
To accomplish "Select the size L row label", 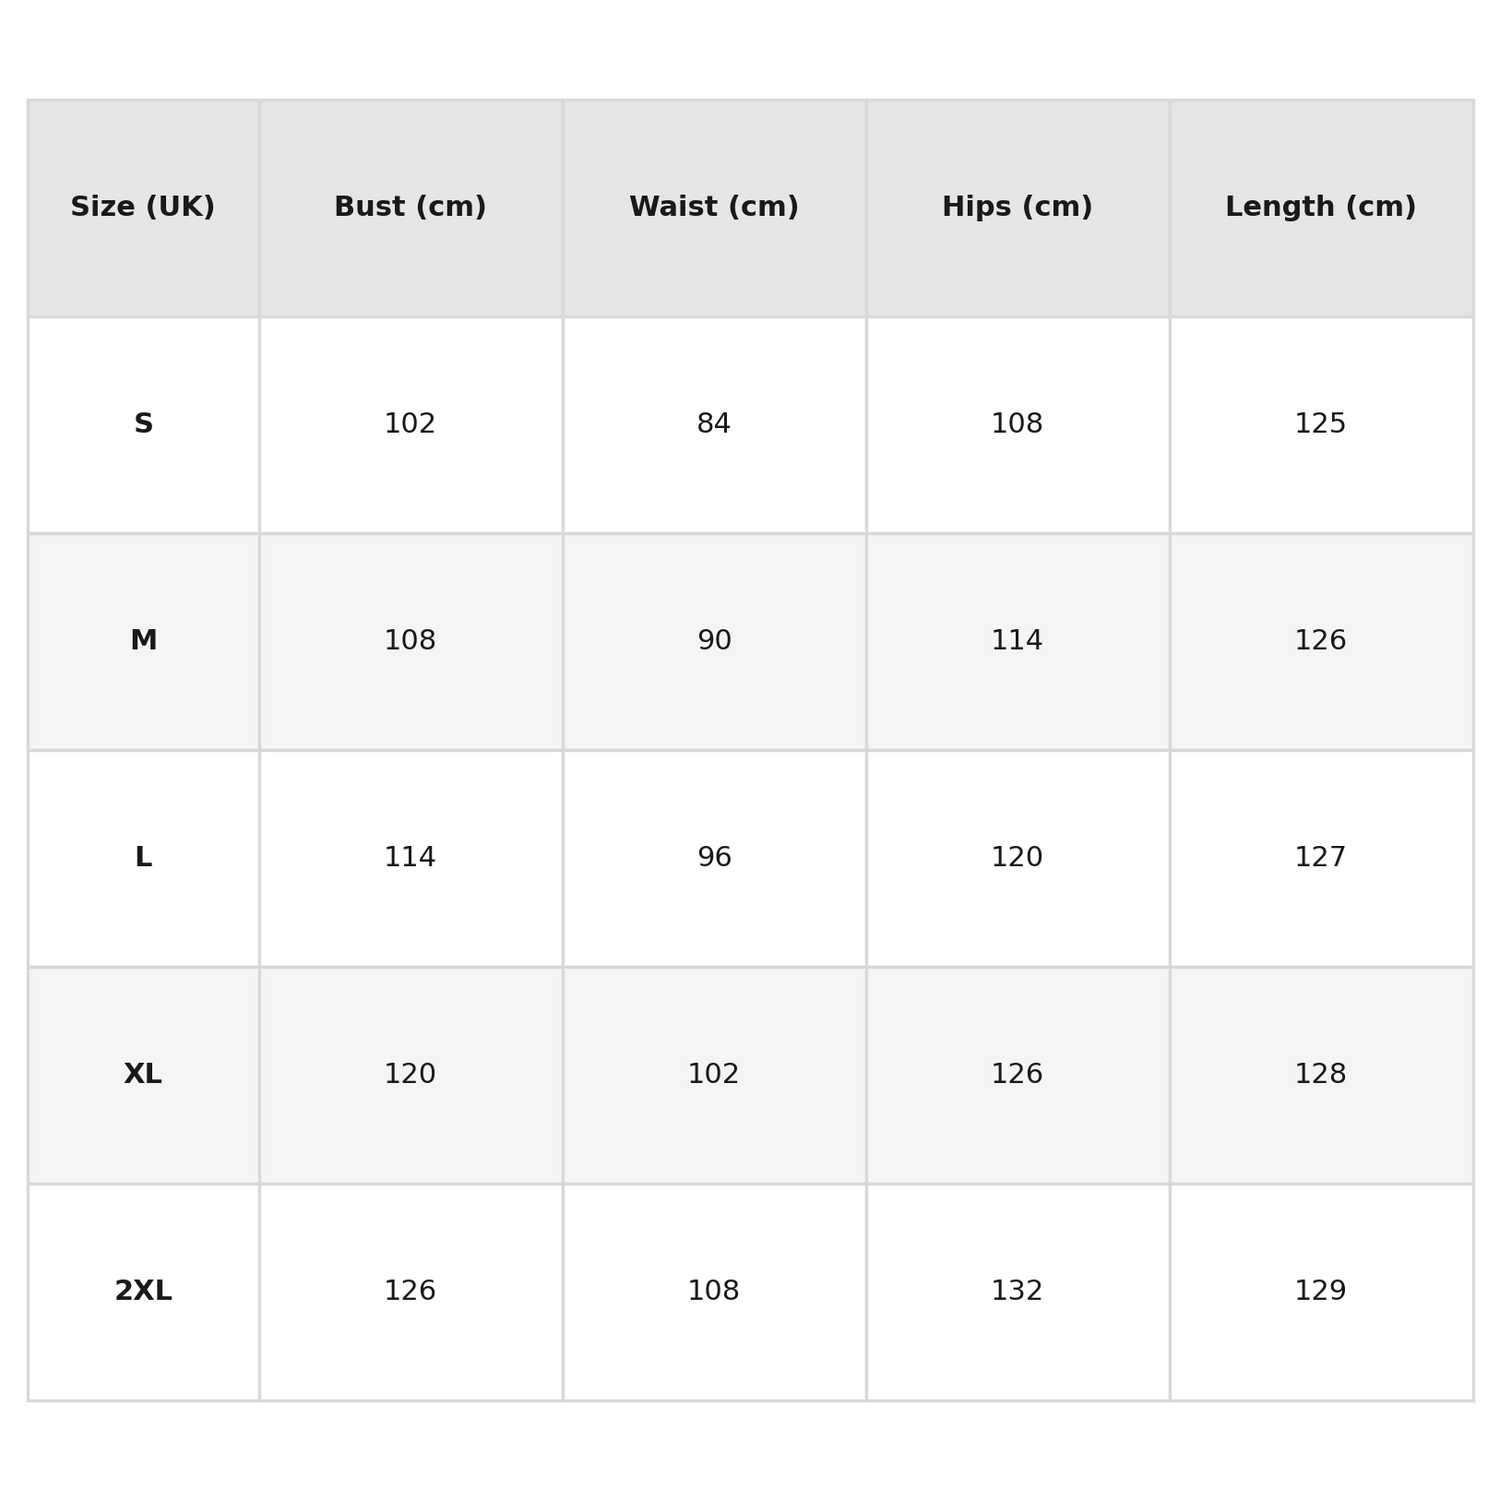I will coord(143,858).
